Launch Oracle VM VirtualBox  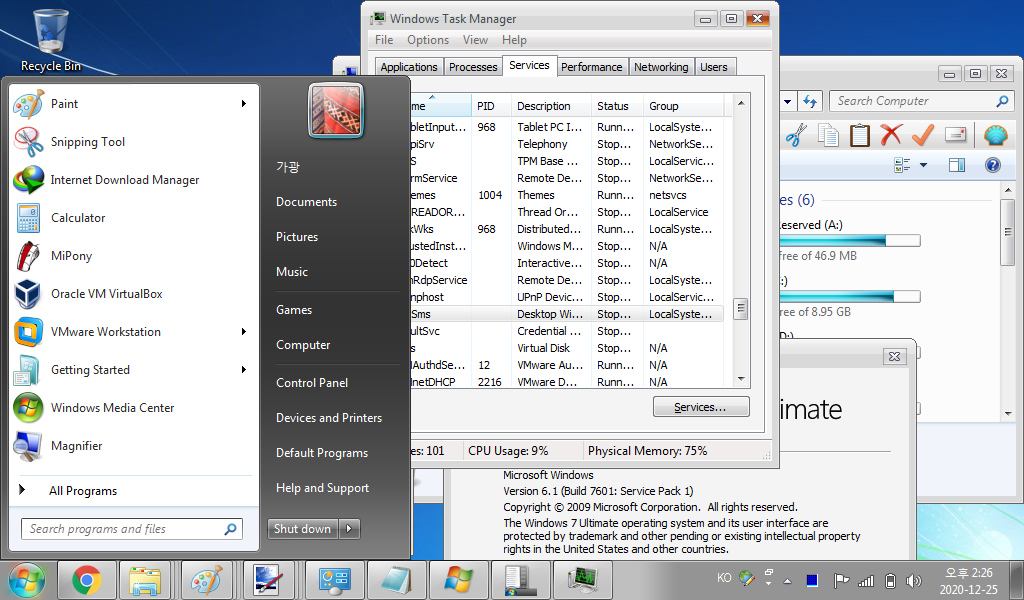pyautogui.click(x=134, y=294)
